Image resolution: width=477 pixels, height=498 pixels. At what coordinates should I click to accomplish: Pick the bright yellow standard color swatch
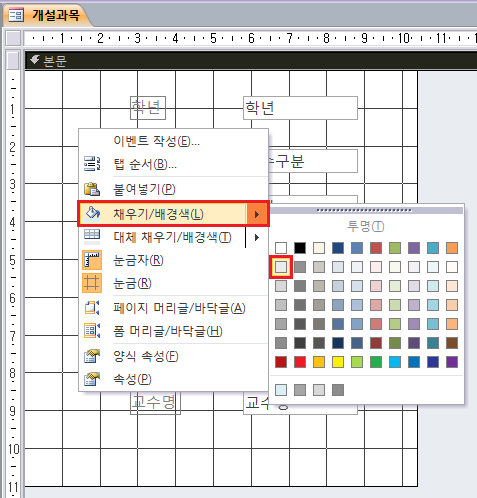tap(338, 362)
